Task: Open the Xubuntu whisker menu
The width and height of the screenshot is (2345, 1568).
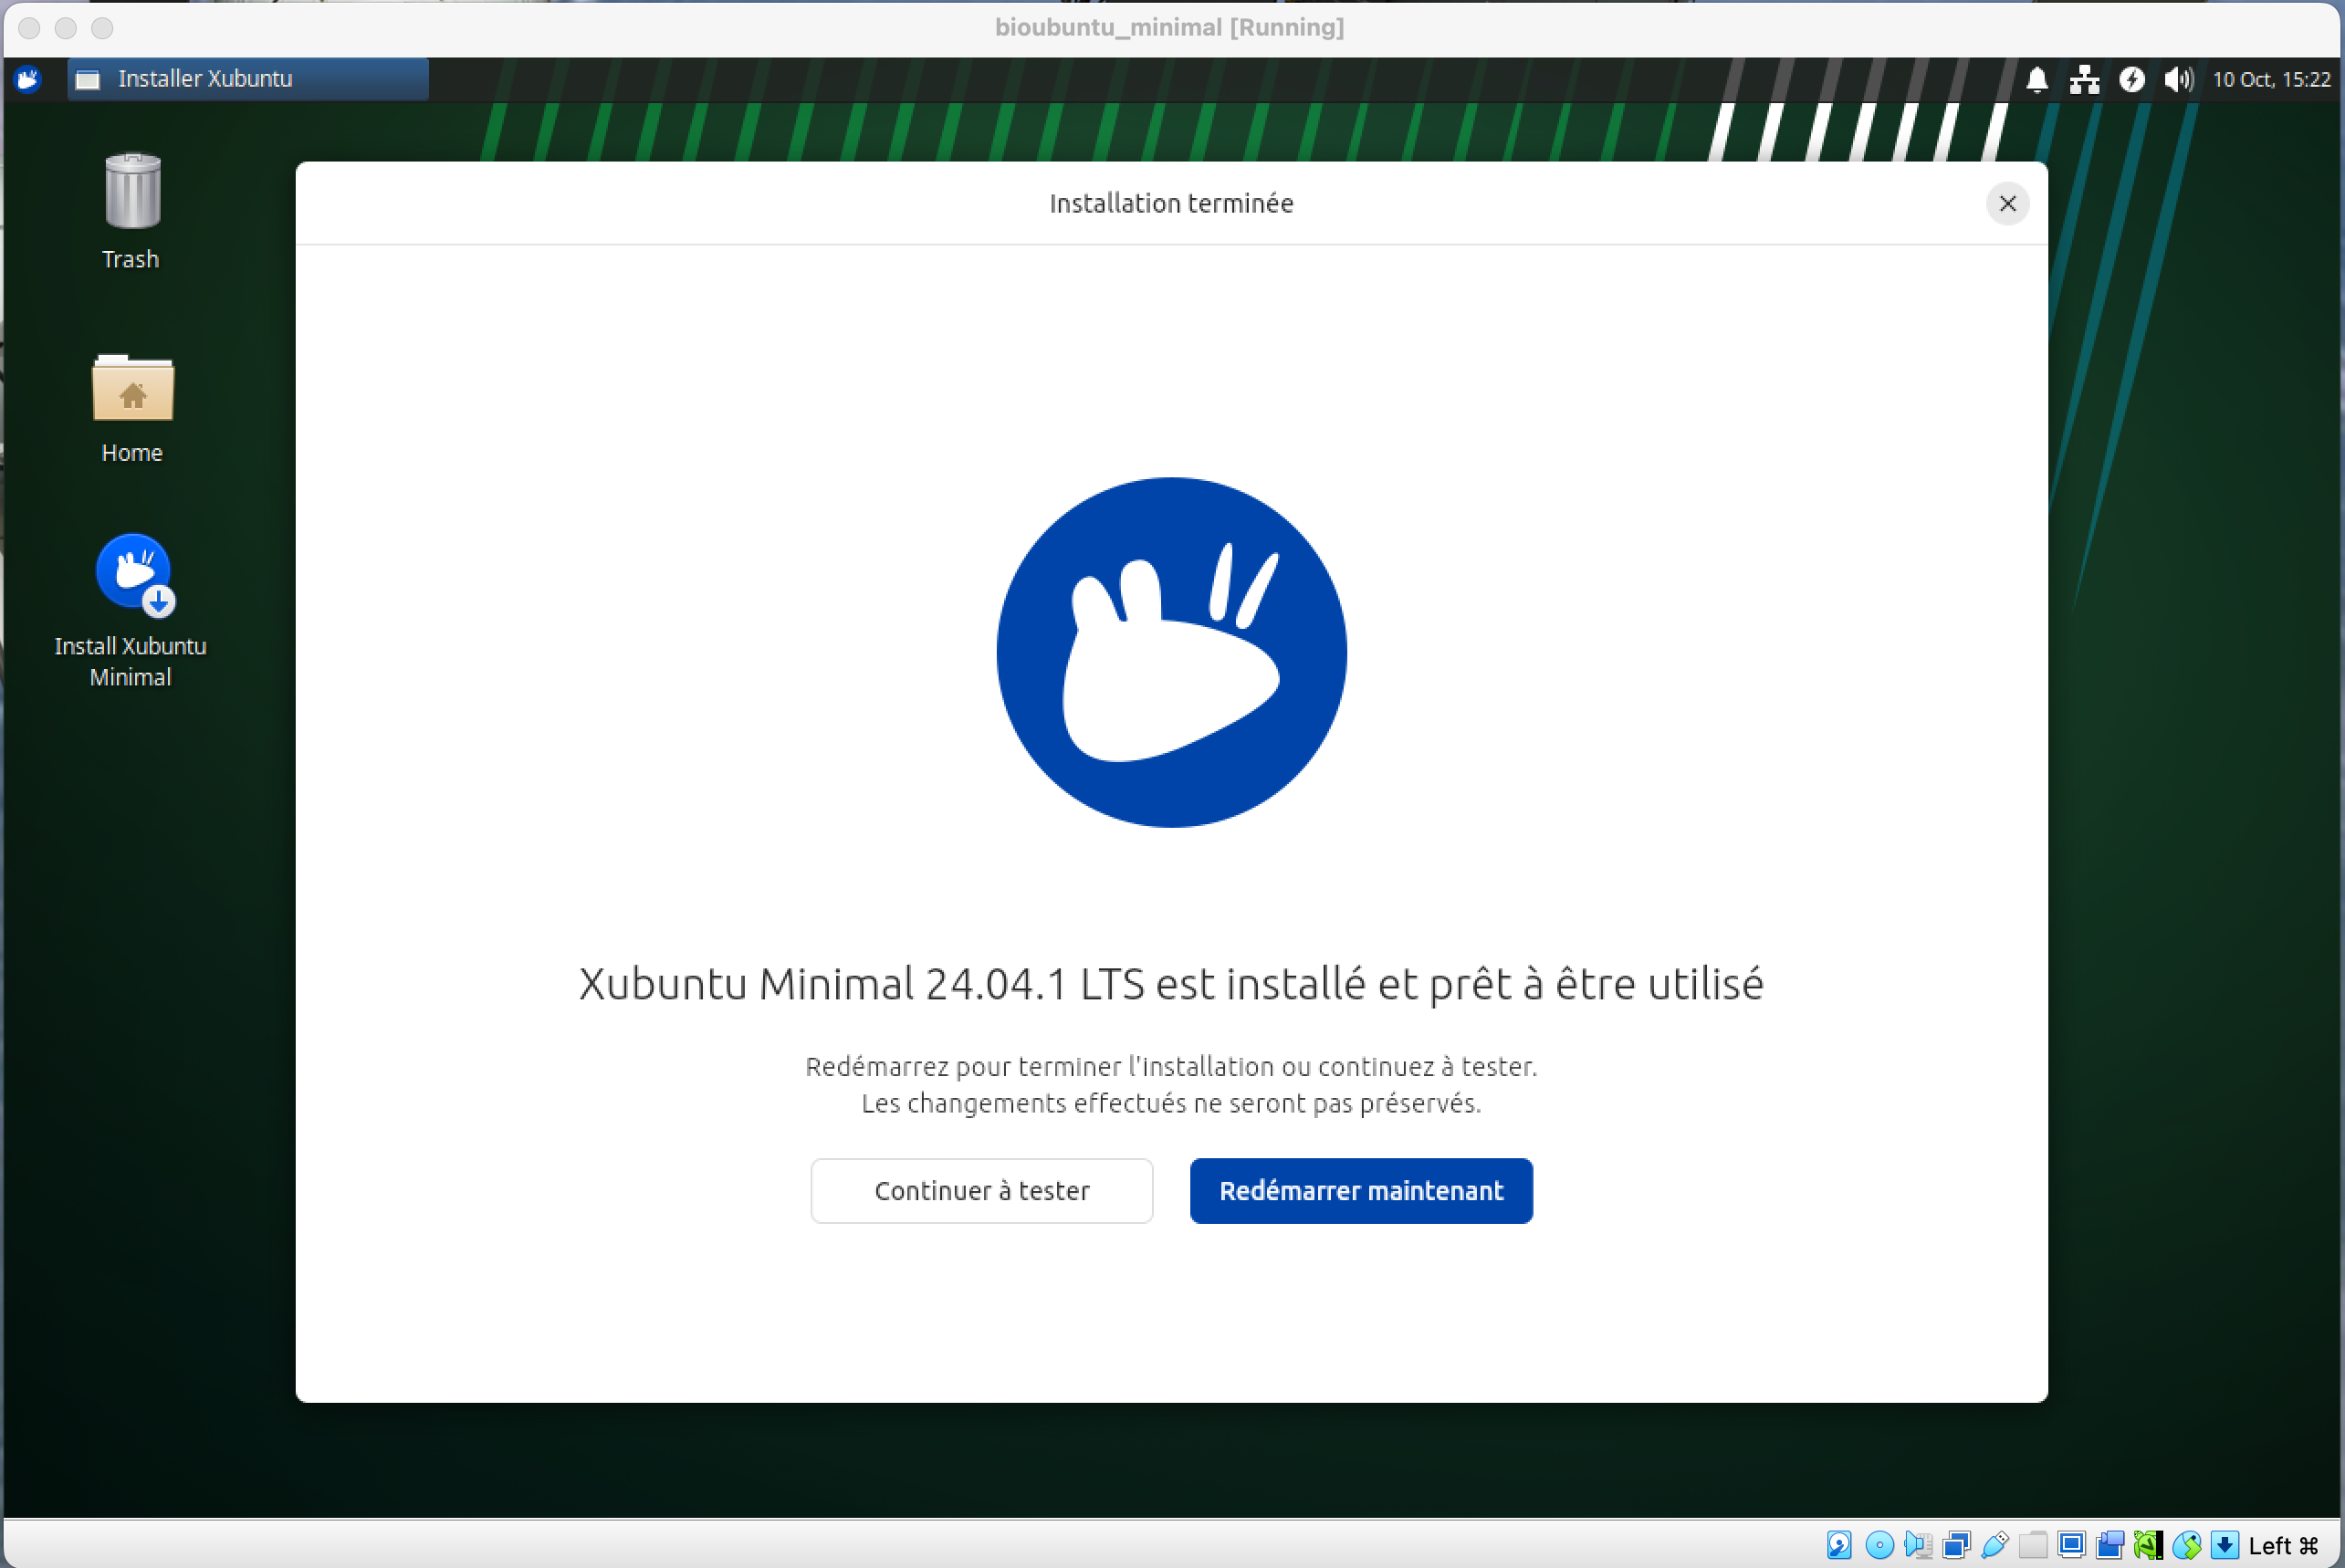Action: [27, 79]
